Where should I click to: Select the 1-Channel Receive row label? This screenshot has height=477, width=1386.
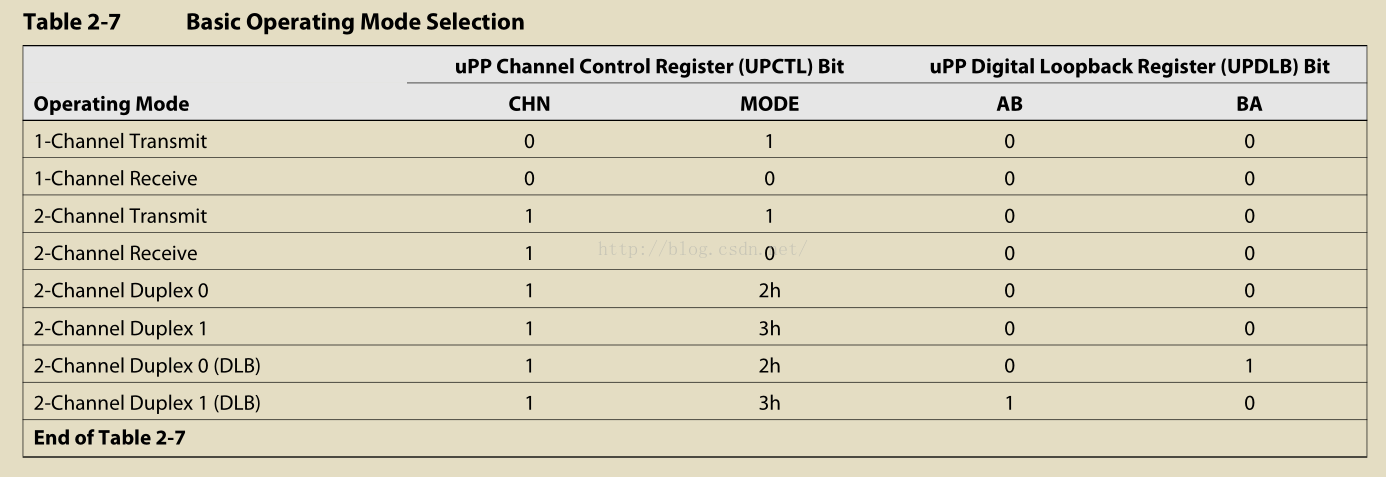point(115,179)
